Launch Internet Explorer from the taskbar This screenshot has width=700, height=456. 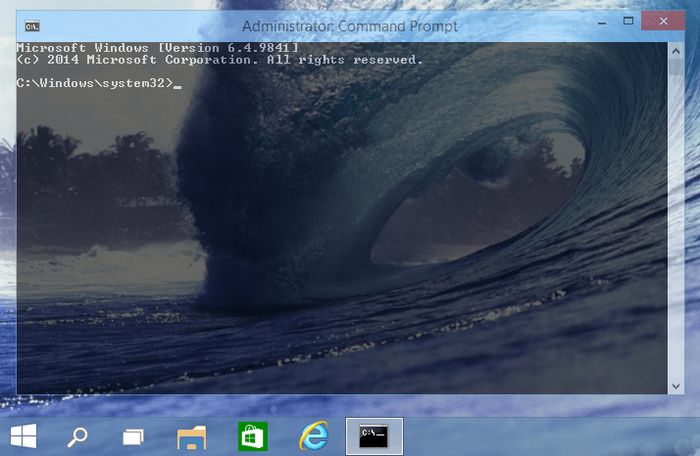tap(313, 436)
